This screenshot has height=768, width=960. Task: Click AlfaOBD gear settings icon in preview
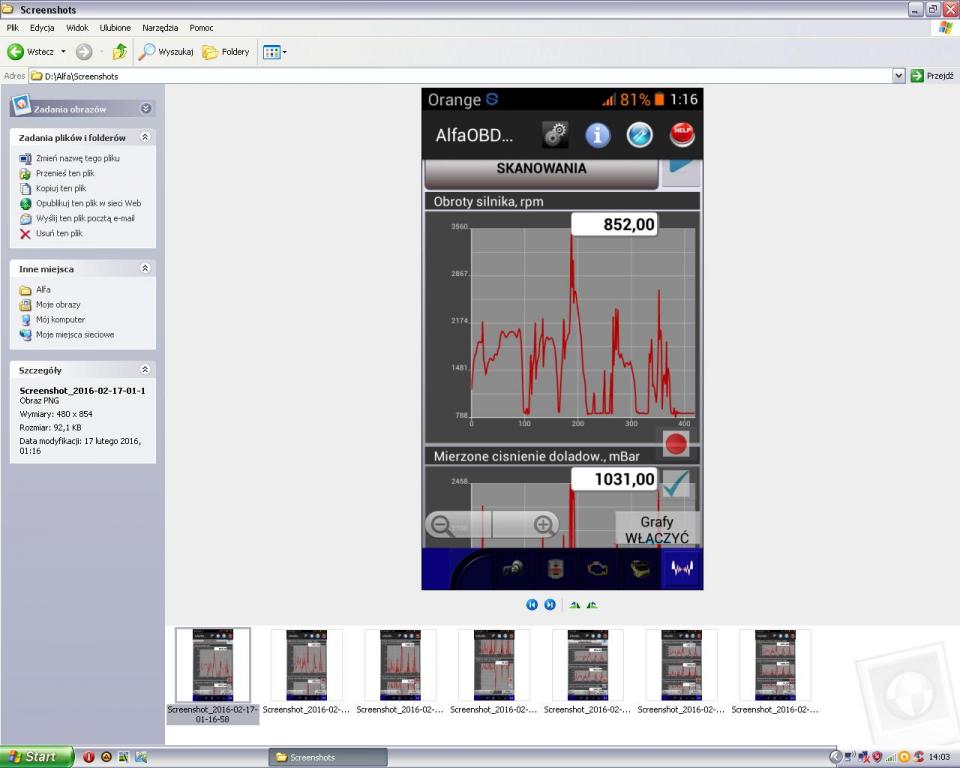tap(555, 135)
